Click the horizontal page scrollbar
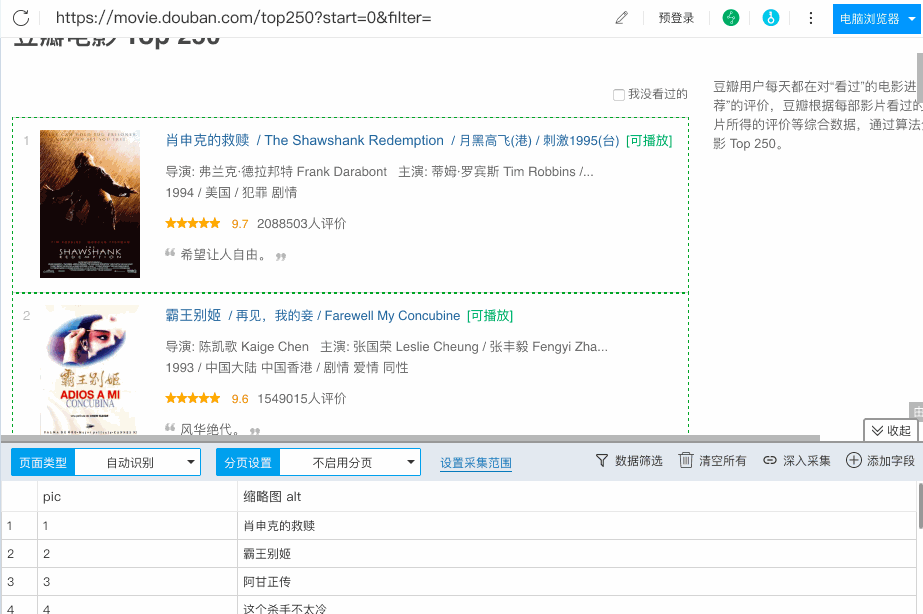Viewport: 923px width, 614px height. 410,438
